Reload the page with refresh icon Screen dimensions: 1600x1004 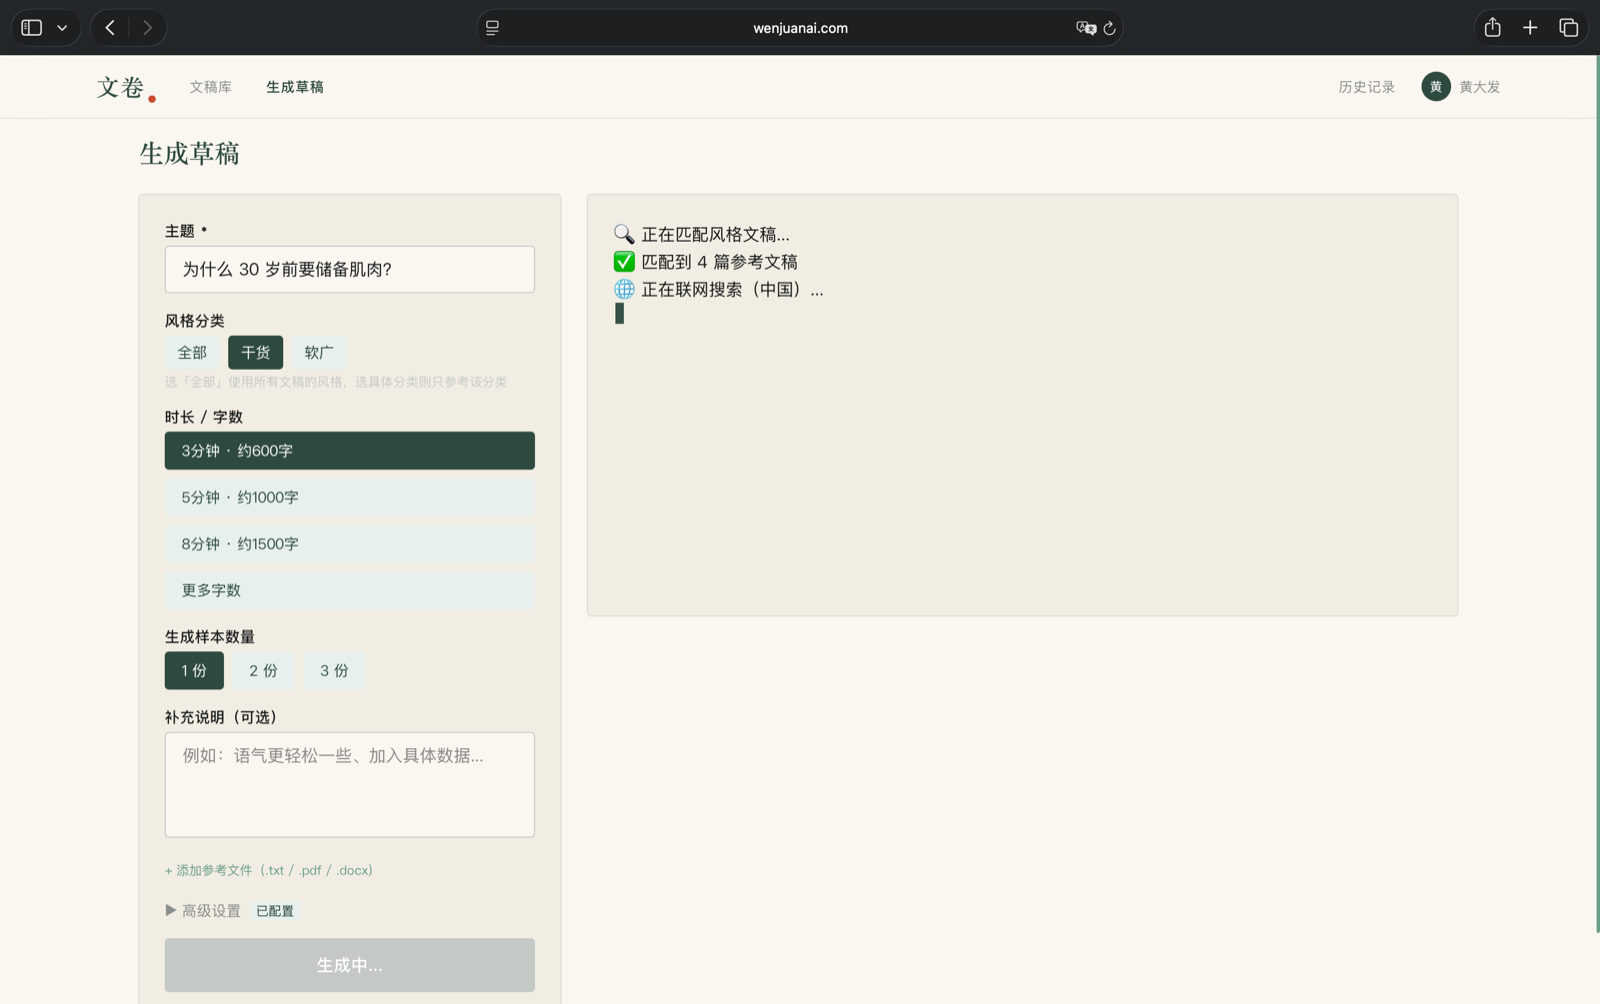point(1109,28)
